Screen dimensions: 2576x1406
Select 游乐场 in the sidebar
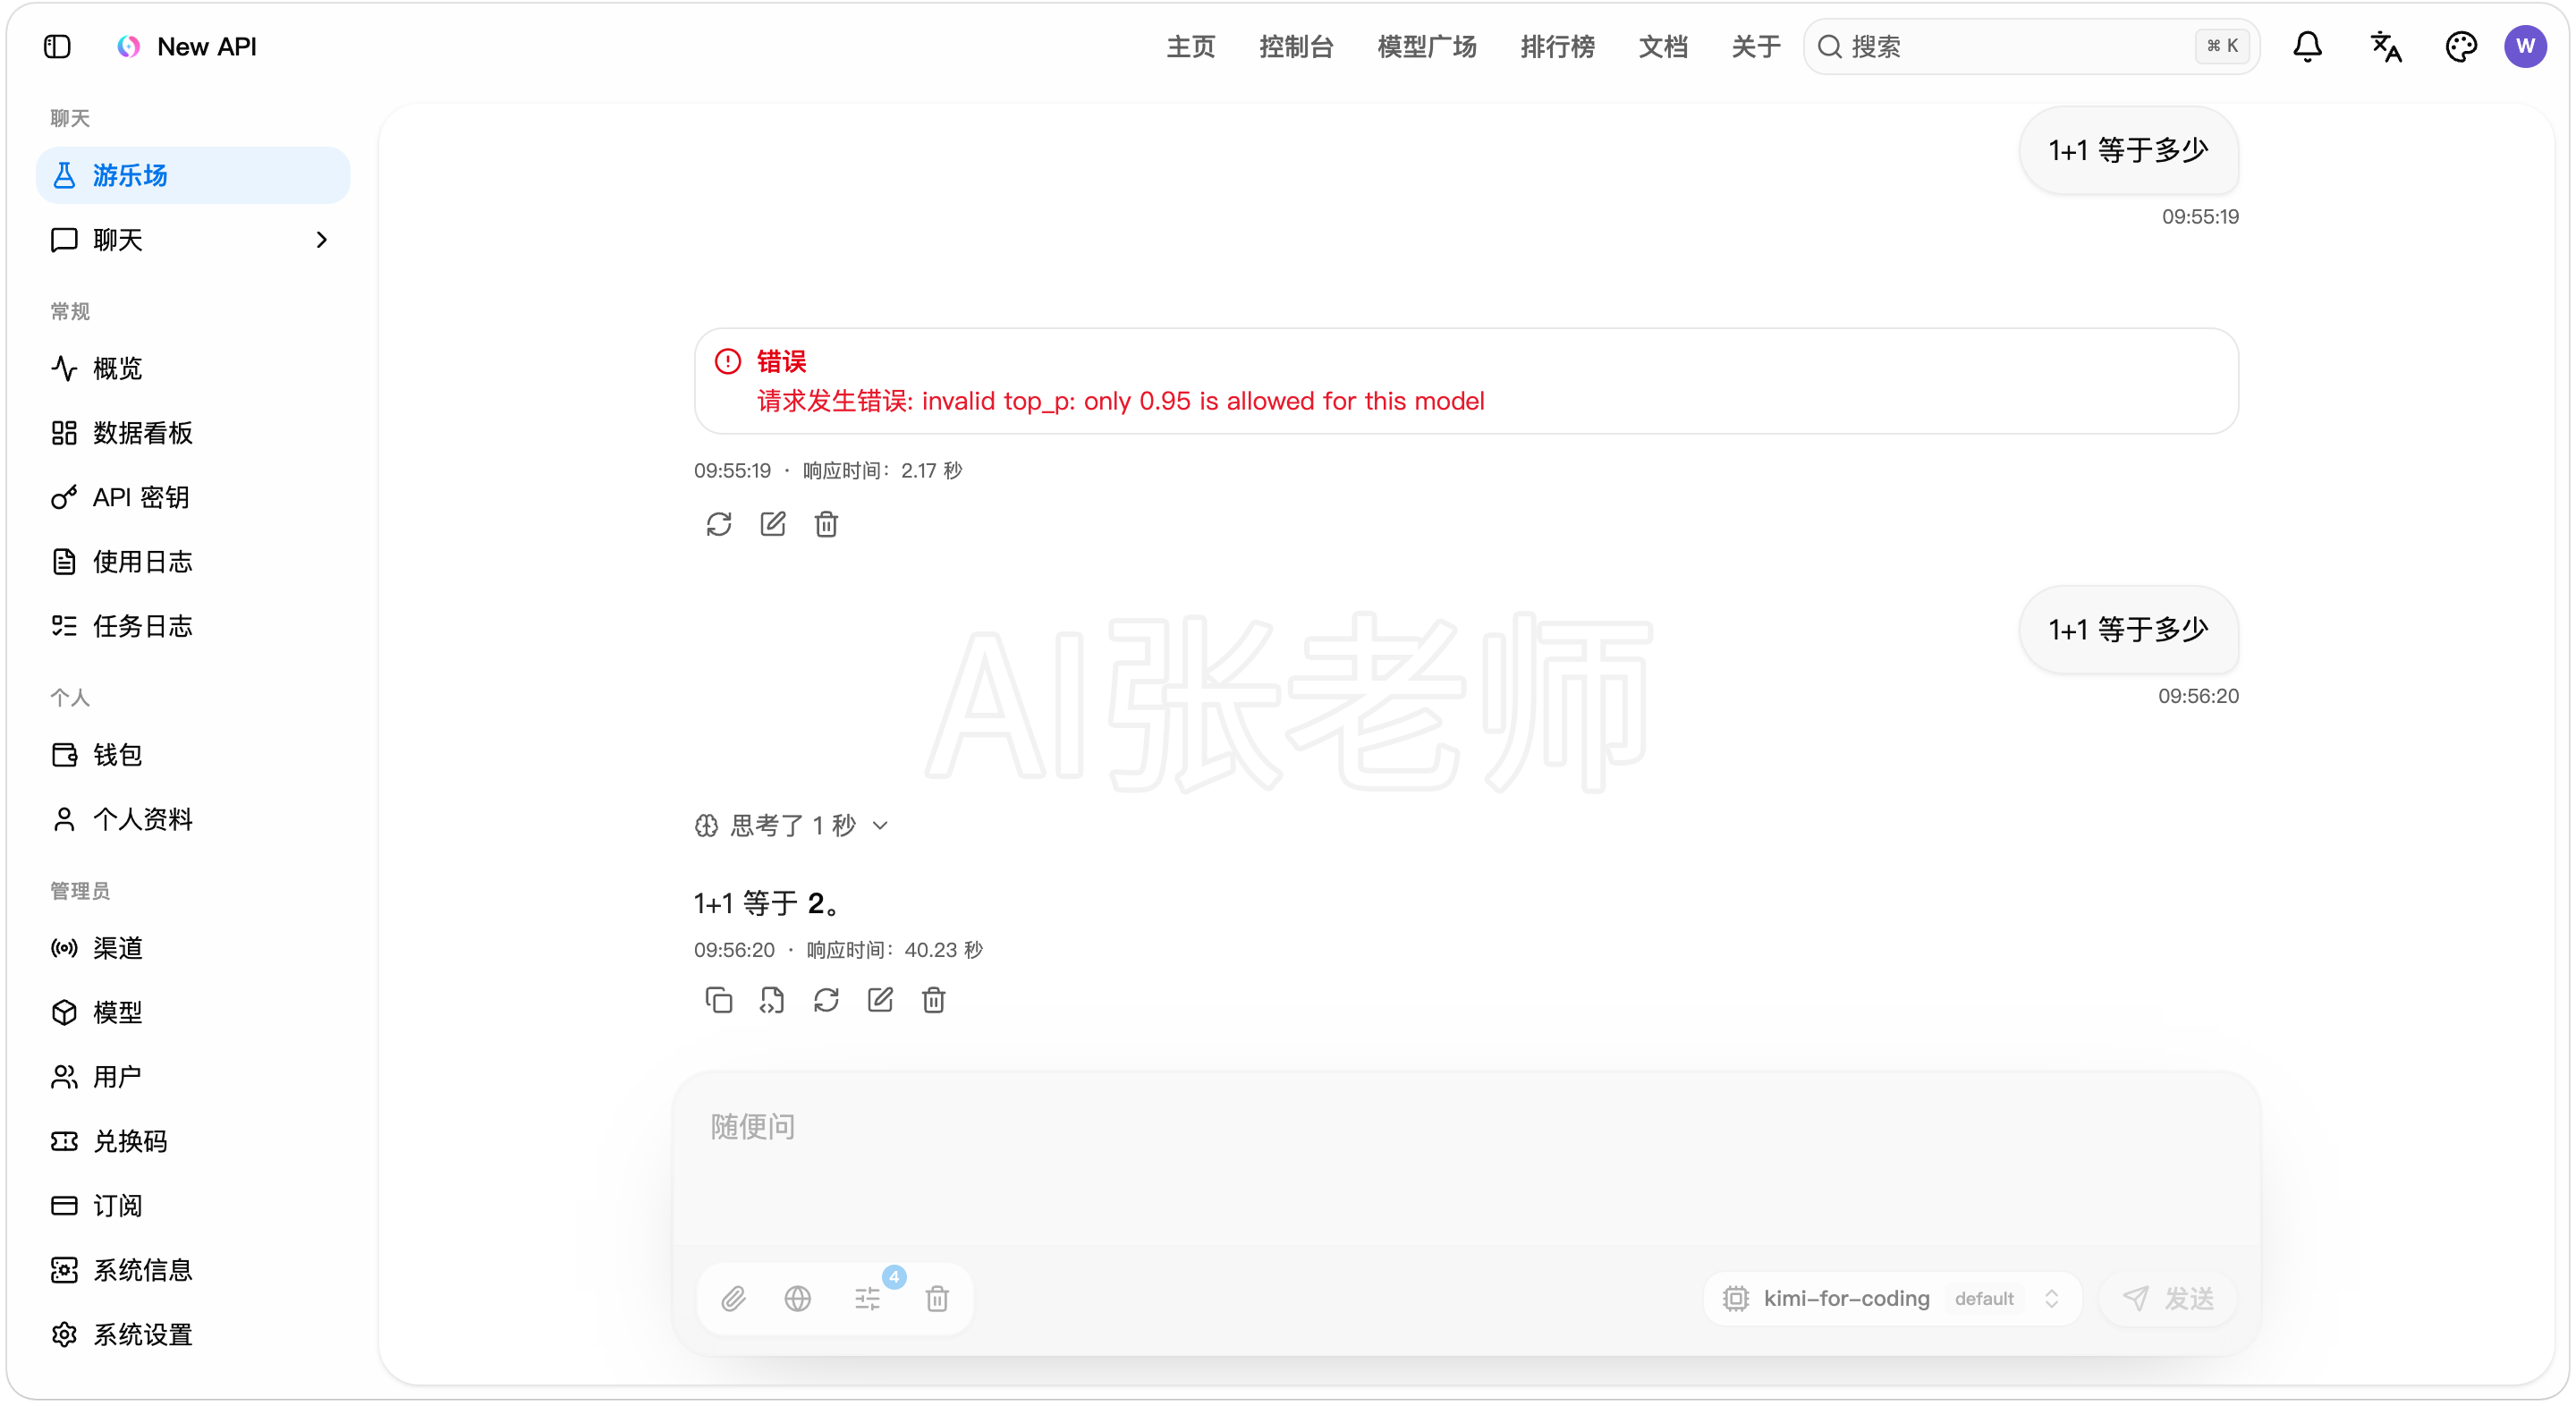(193, 176)
